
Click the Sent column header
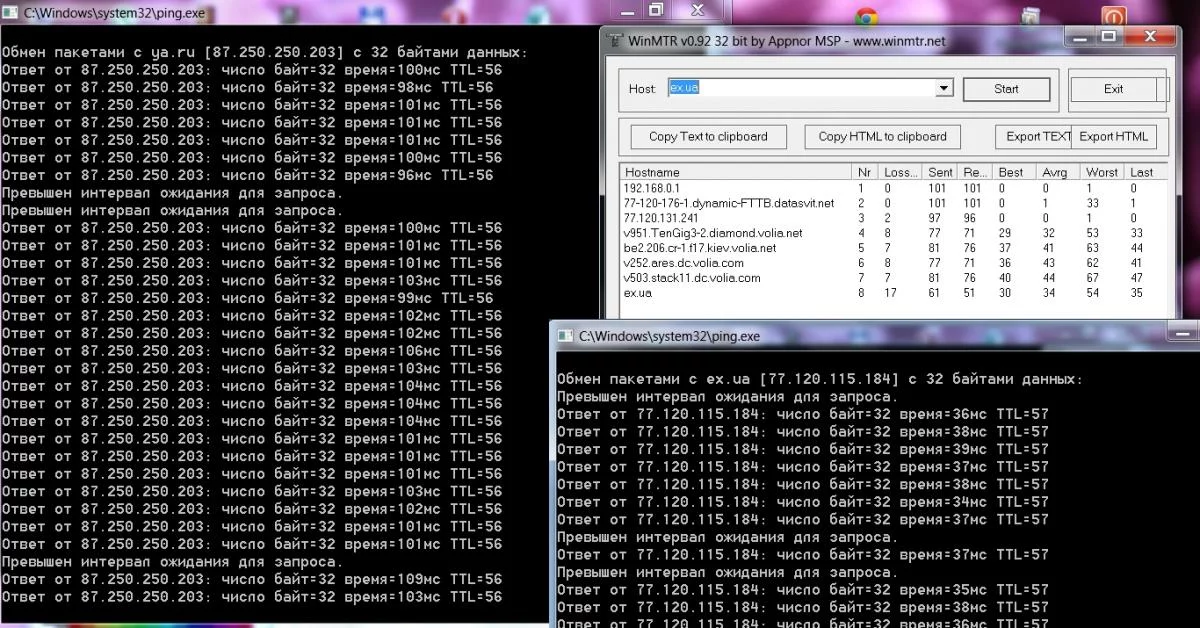click(940, 172)
